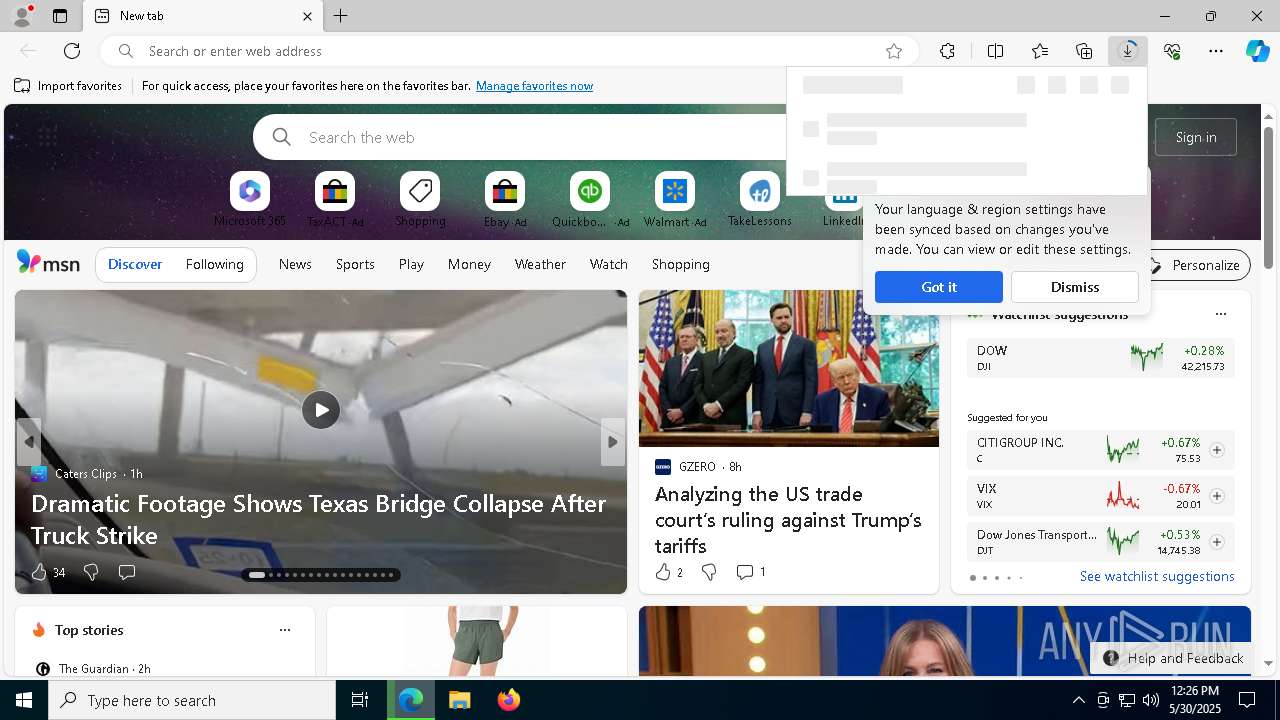Open the DOW stock row
Viewport: 1280px width, 720px height.
(x=1101, y=358)
